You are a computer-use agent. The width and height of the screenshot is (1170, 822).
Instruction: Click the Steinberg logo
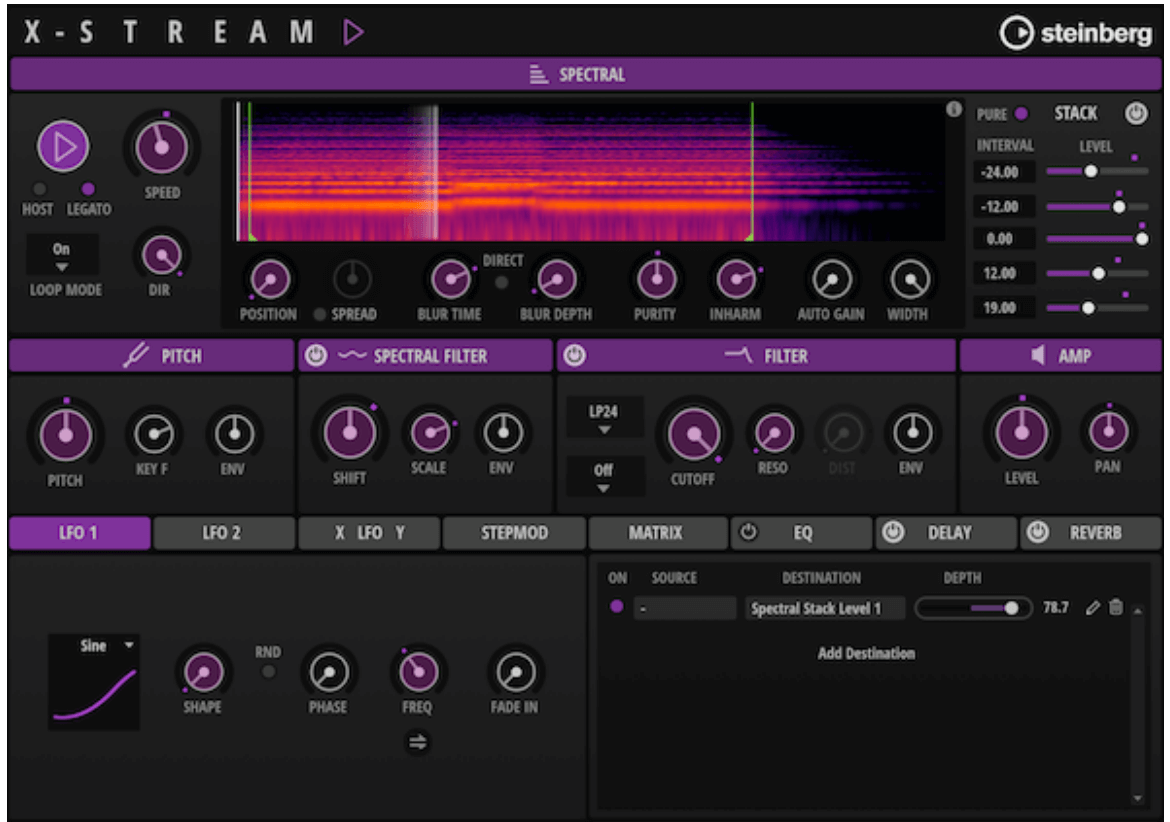coord(1075,33)
